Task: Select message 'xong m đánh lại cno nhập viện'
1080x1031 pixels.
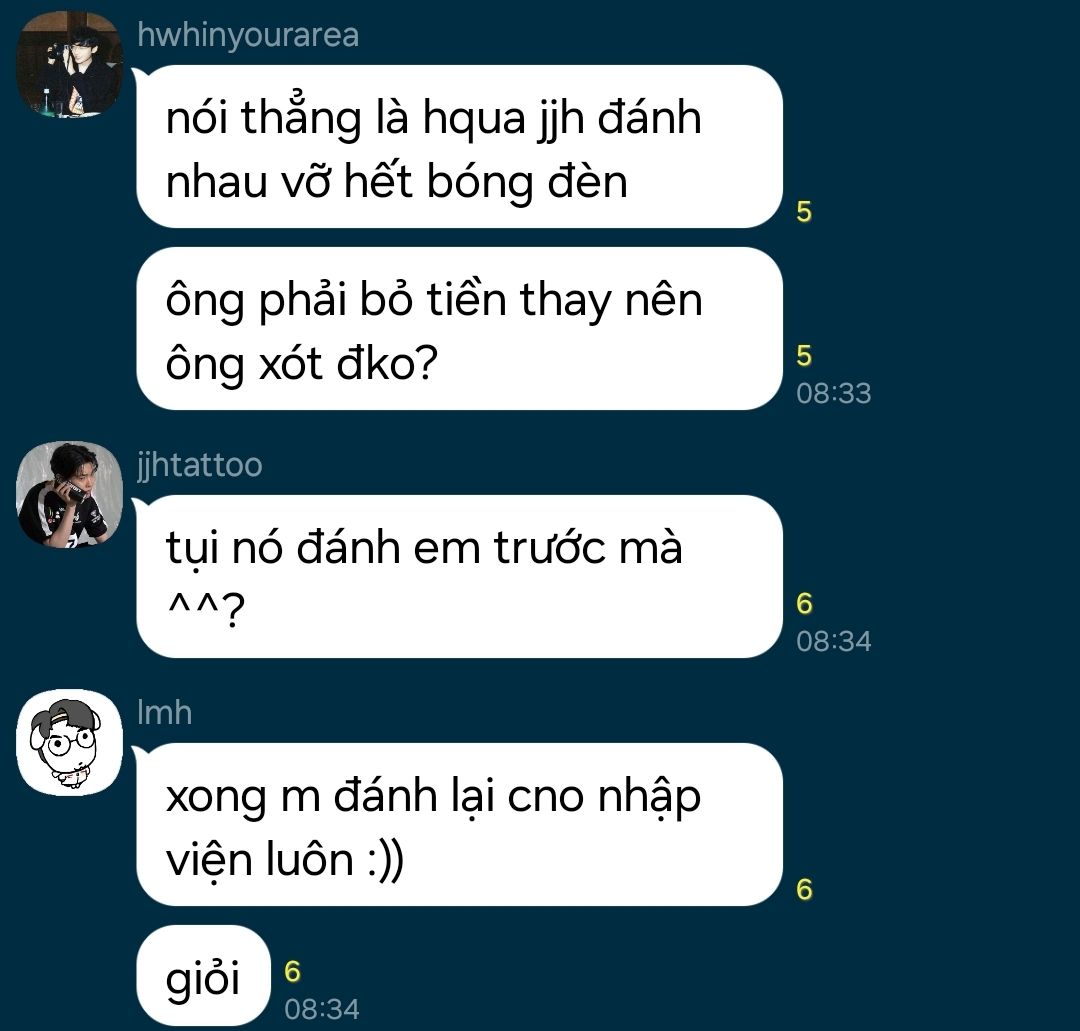Action: (x=459, y=824)
